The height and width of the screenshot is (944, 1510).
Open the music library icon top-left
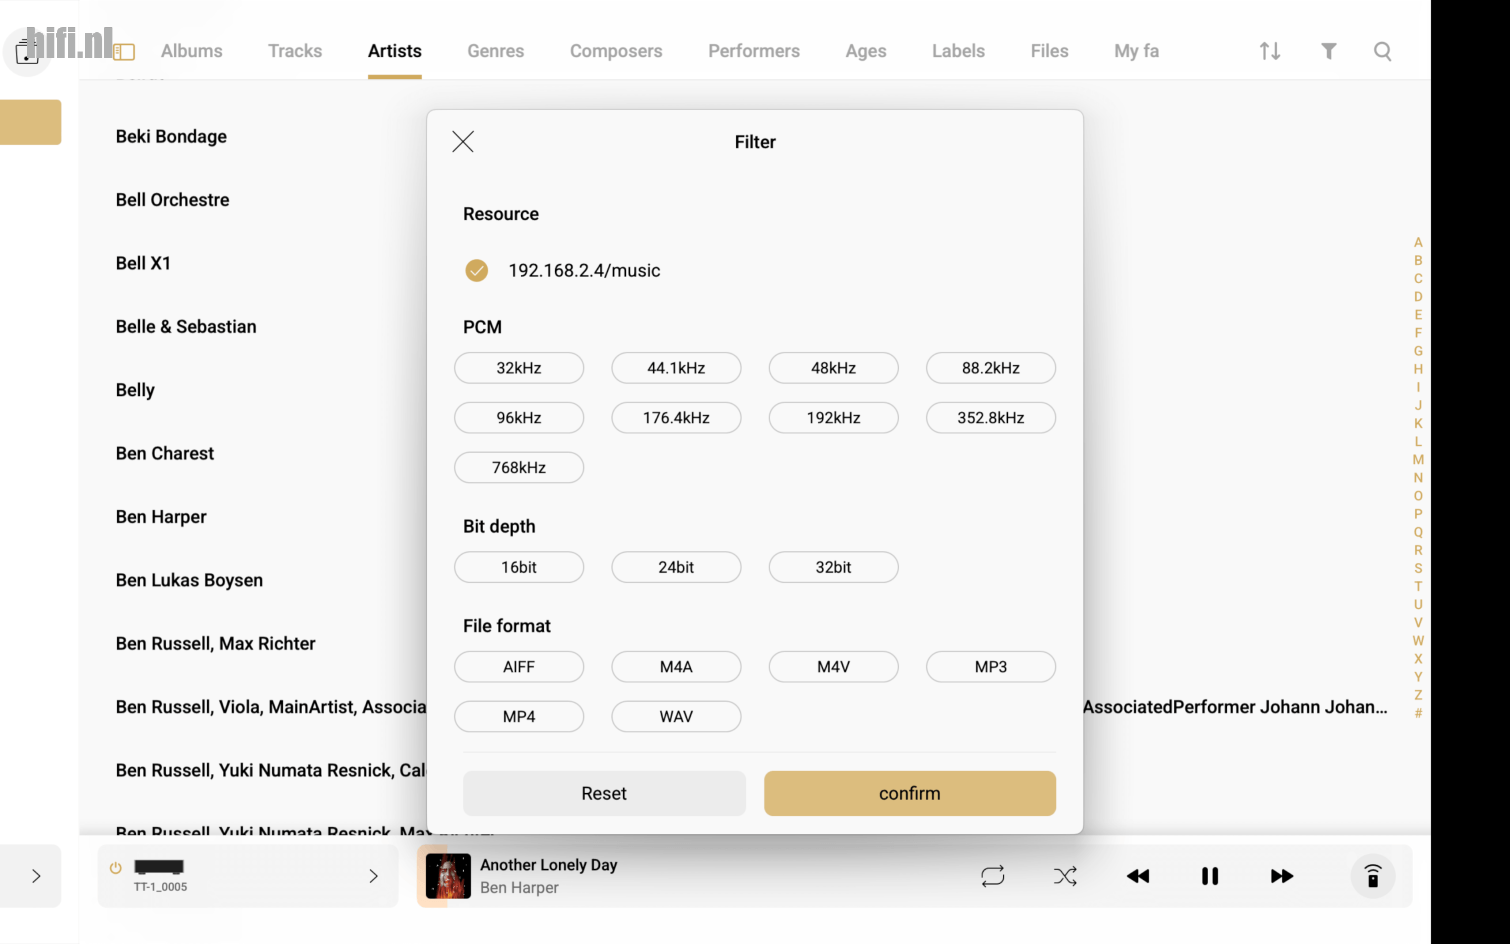tap(27, 52)
